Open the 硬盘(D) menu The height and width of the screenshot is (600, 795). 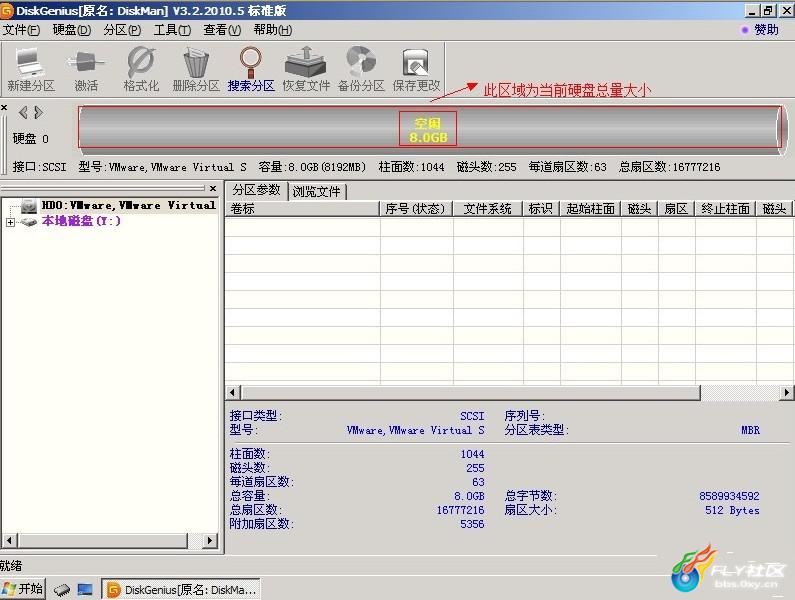click(71, 30)
